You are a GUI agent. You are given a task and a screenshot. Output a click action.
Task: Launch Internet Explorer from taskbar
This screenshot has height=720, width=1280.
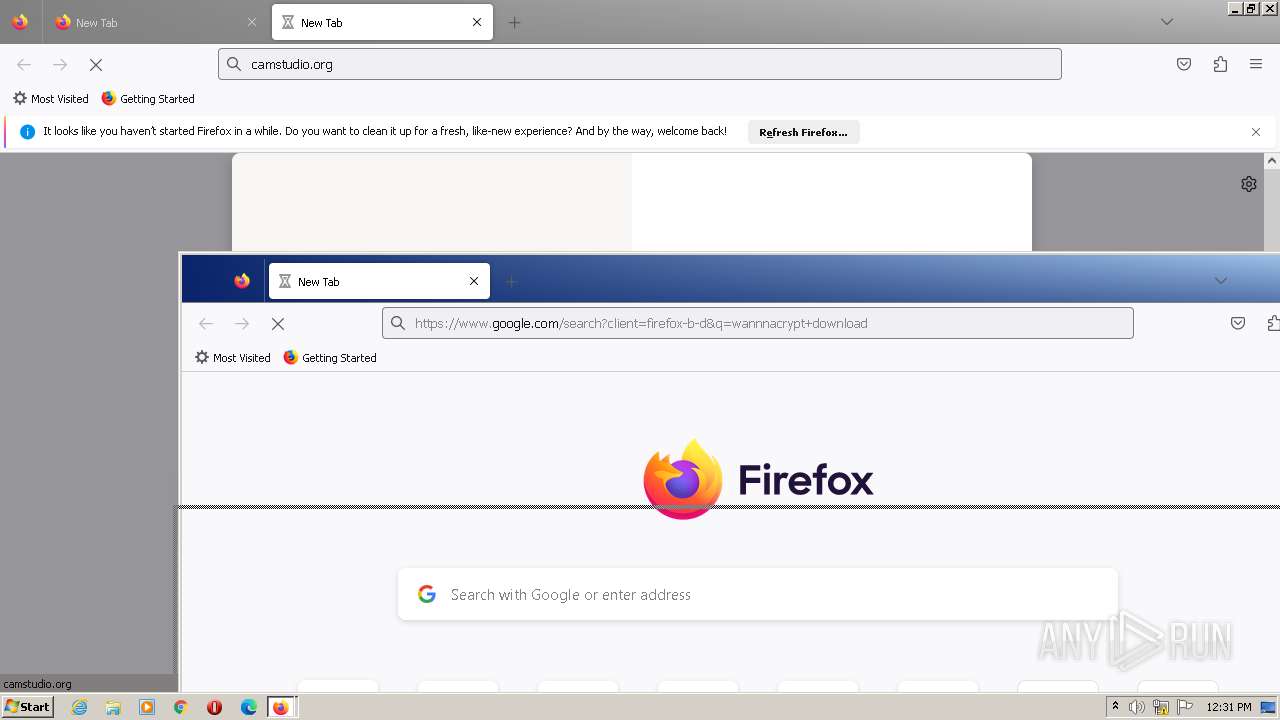[x=80, y=707]
